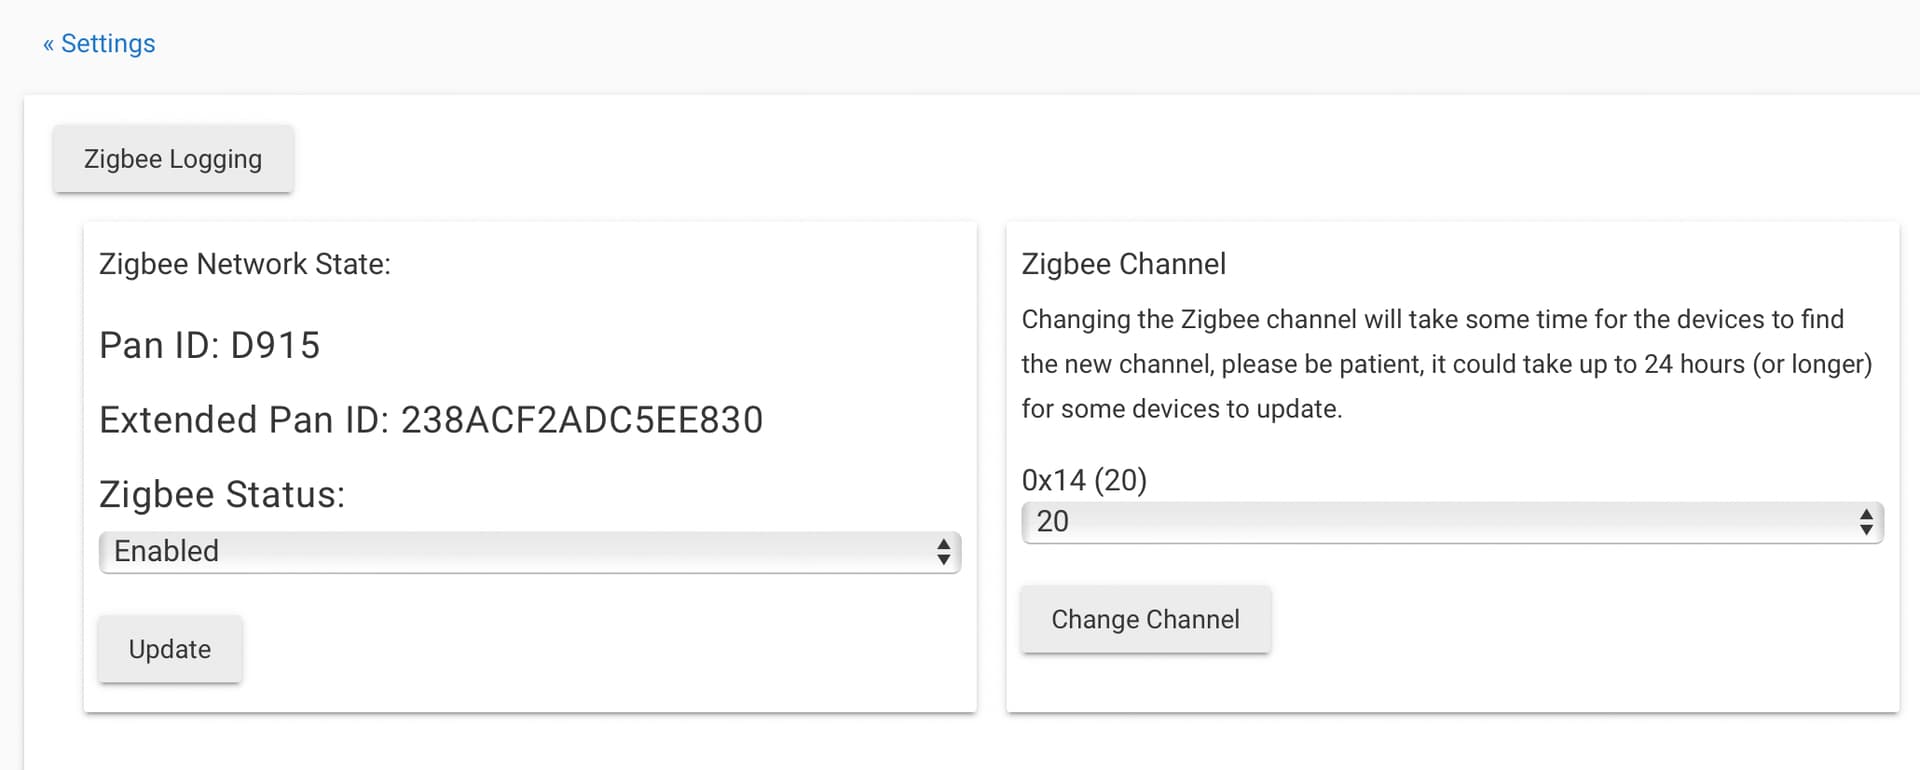Click the Pan ID value D915

(275, 346)
